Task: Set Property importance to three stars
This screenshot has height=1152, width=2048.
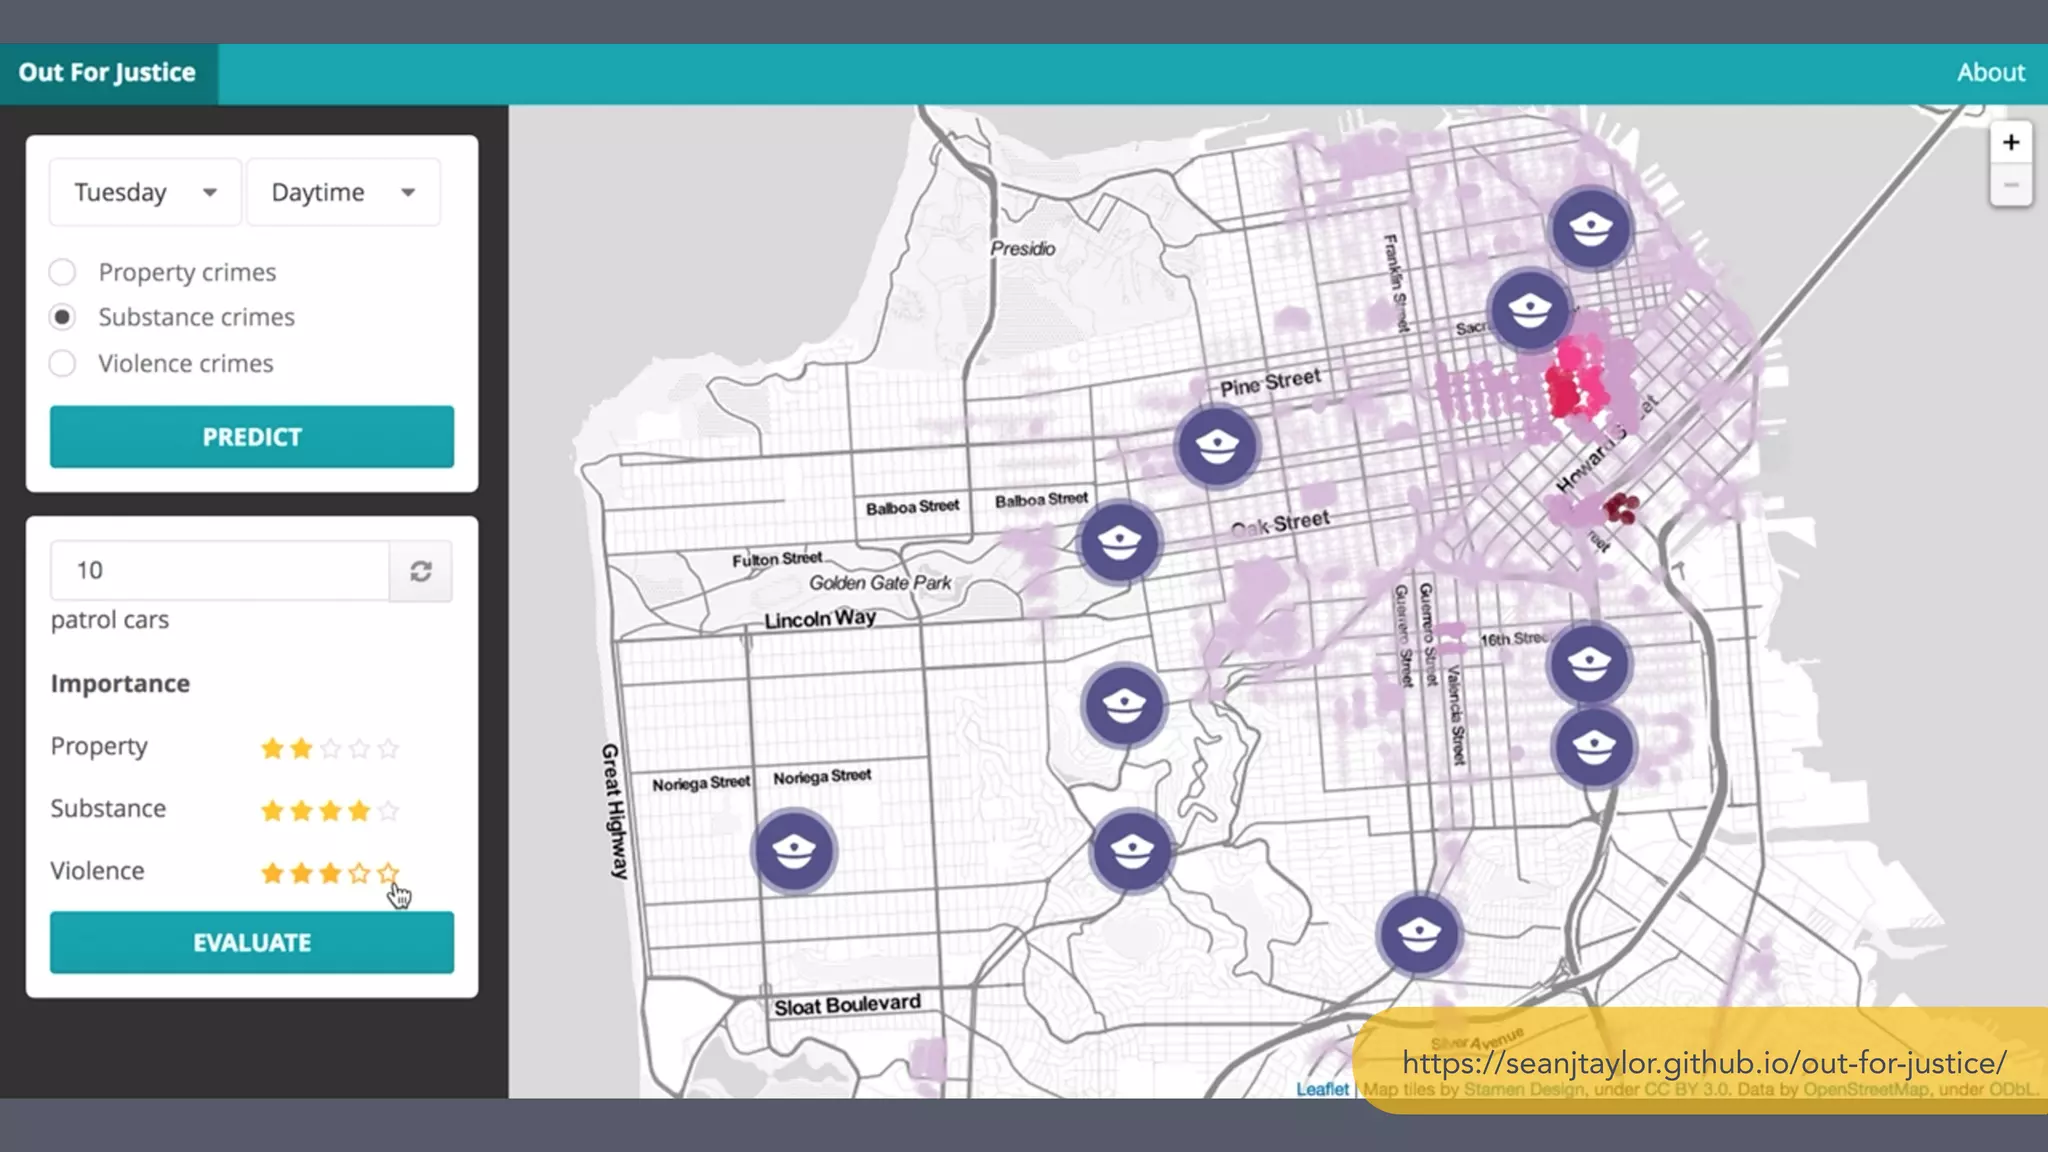Action: tap(330, 748)
